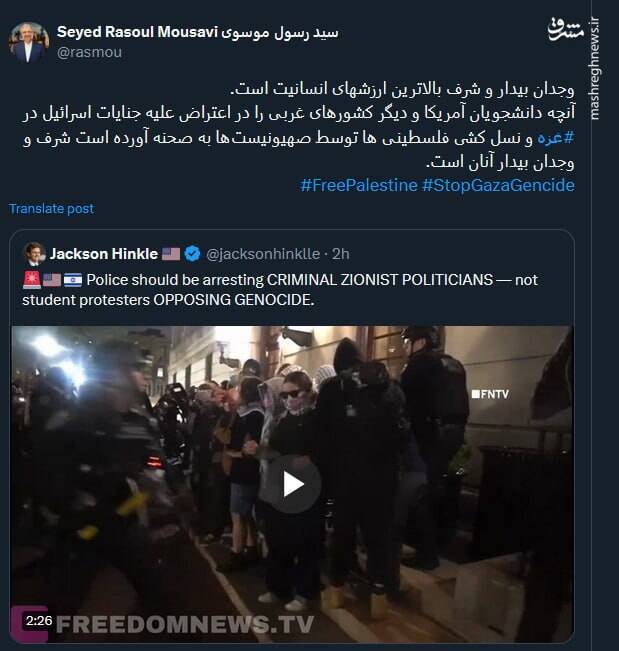Click the 2:26 video duration badge
Screen dimensions: 619x651
click(x=39, y=621)
